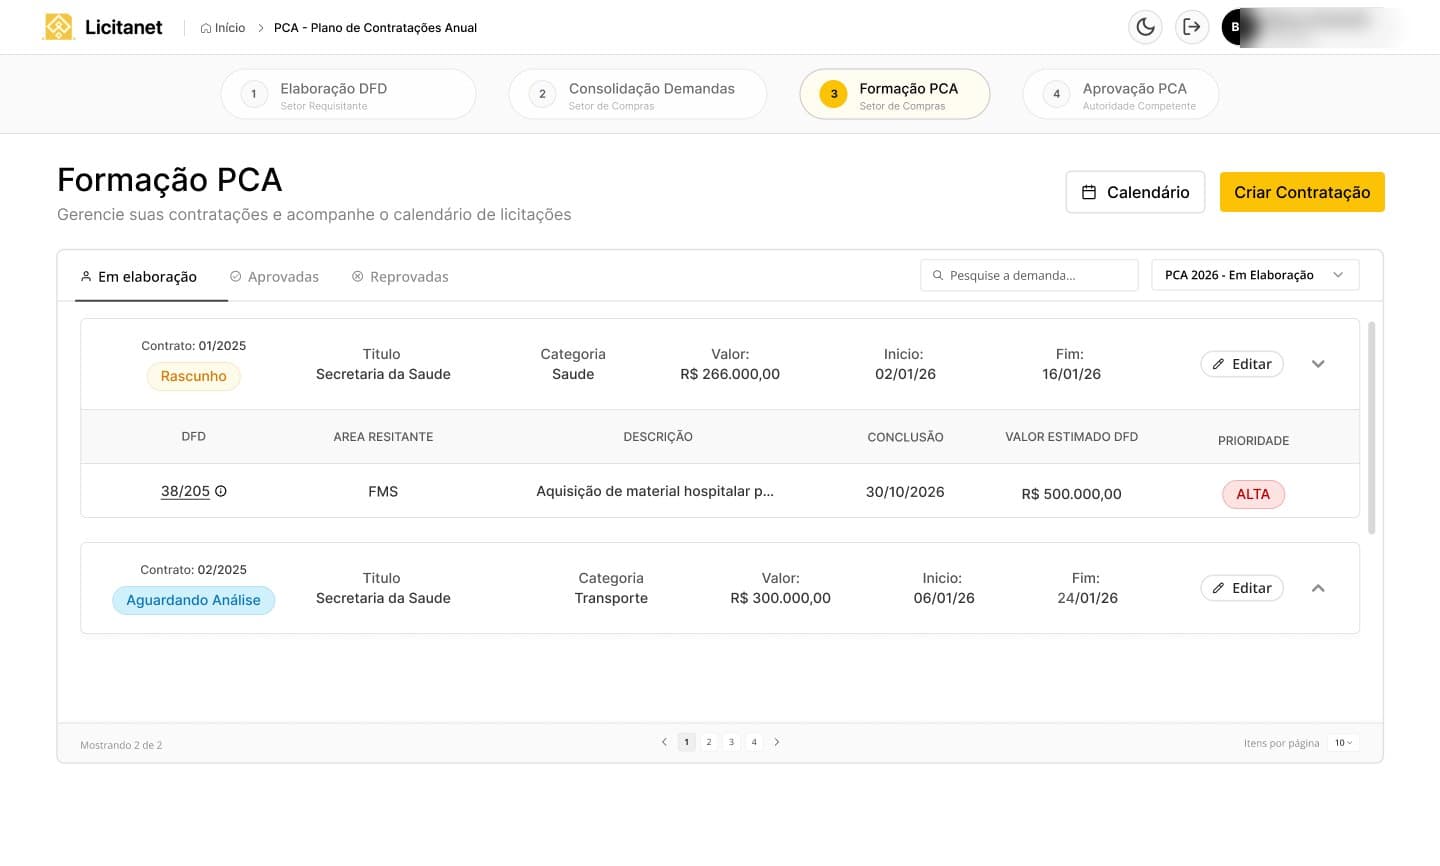
Task: Open items per page dropdown
Action: click(x=1343, y=743)
